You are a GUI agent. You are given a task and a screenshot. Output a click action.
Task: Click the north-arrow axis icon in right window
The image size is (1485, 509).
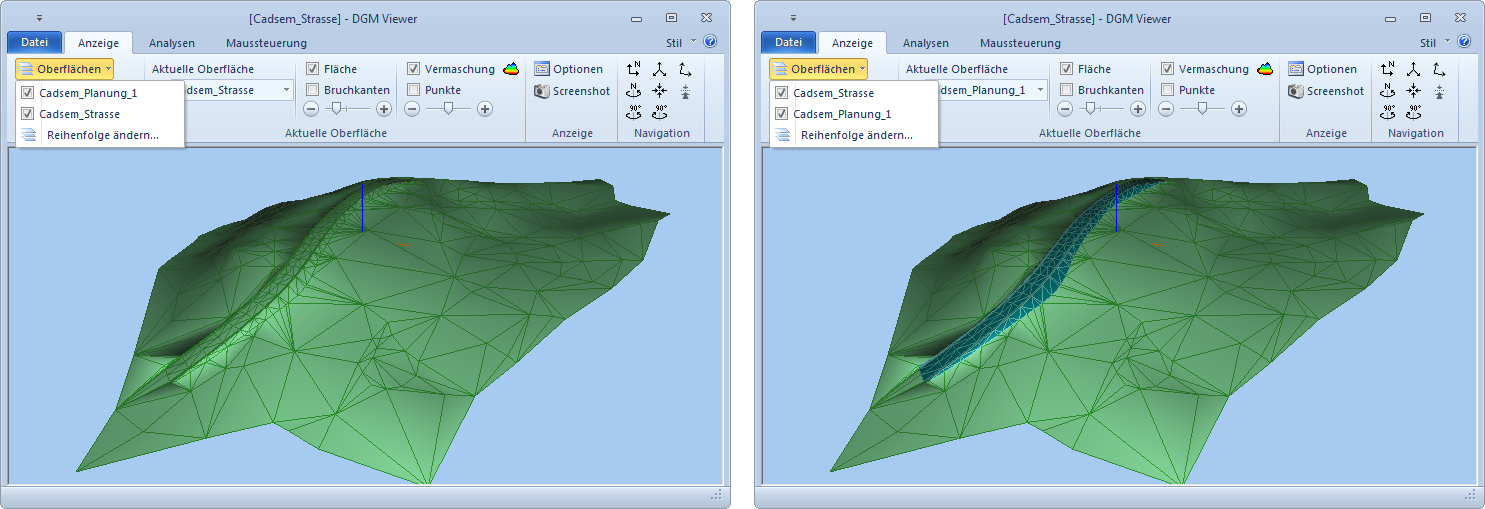[x=1387, y=69]
